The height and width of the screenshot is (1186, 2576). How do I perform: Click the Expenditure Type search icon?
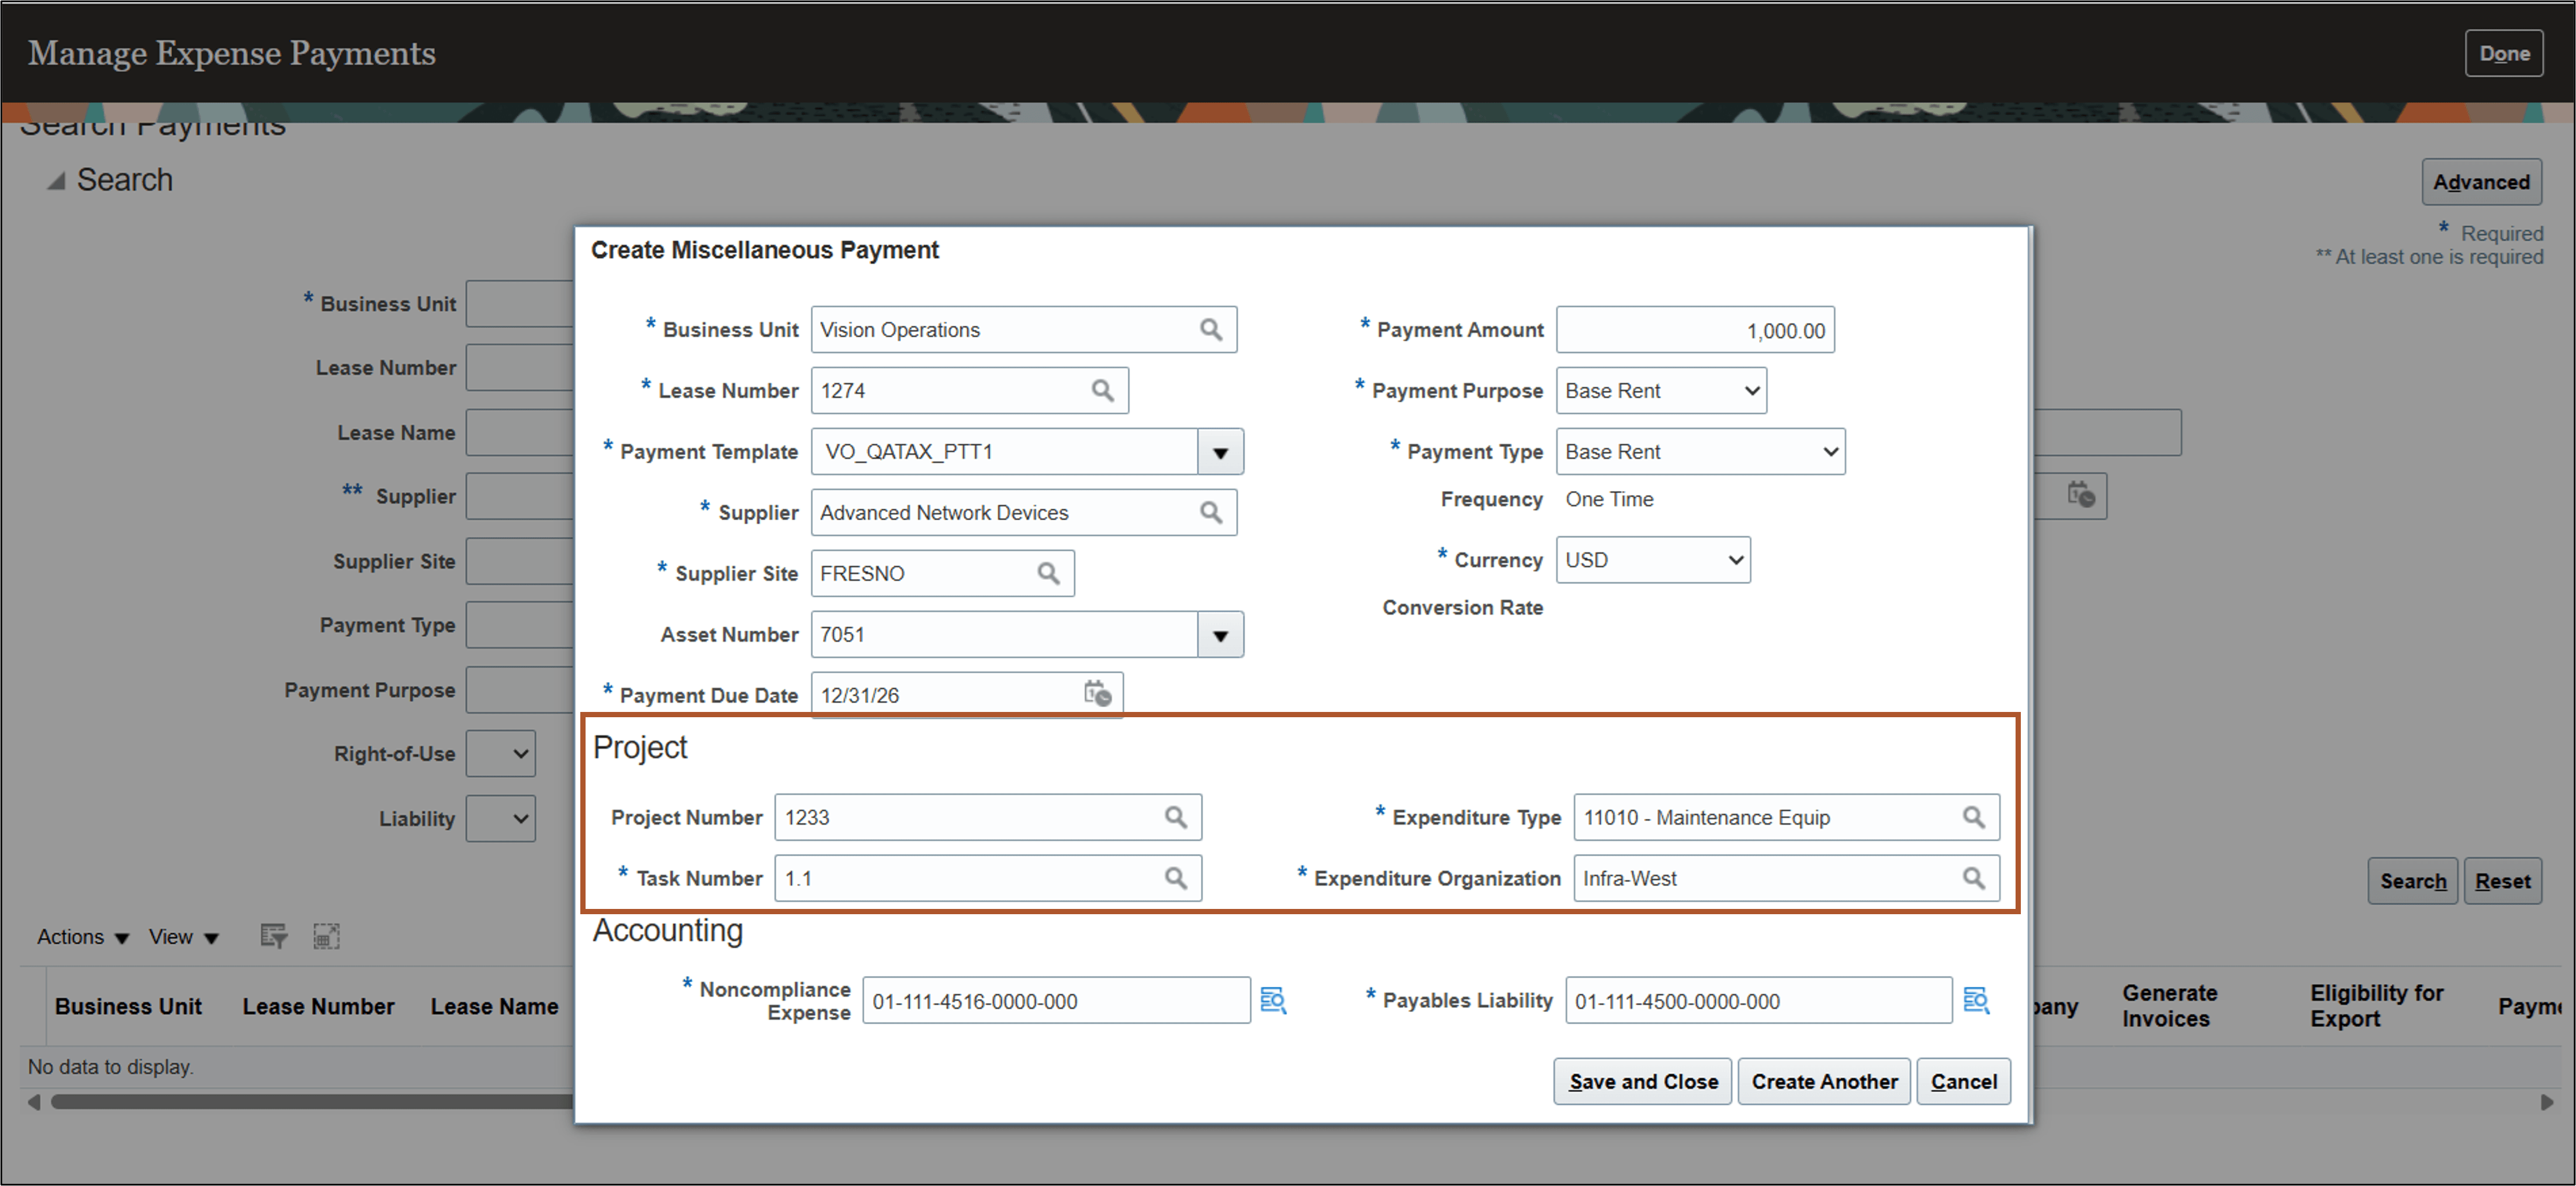(x=1974, y=817)
